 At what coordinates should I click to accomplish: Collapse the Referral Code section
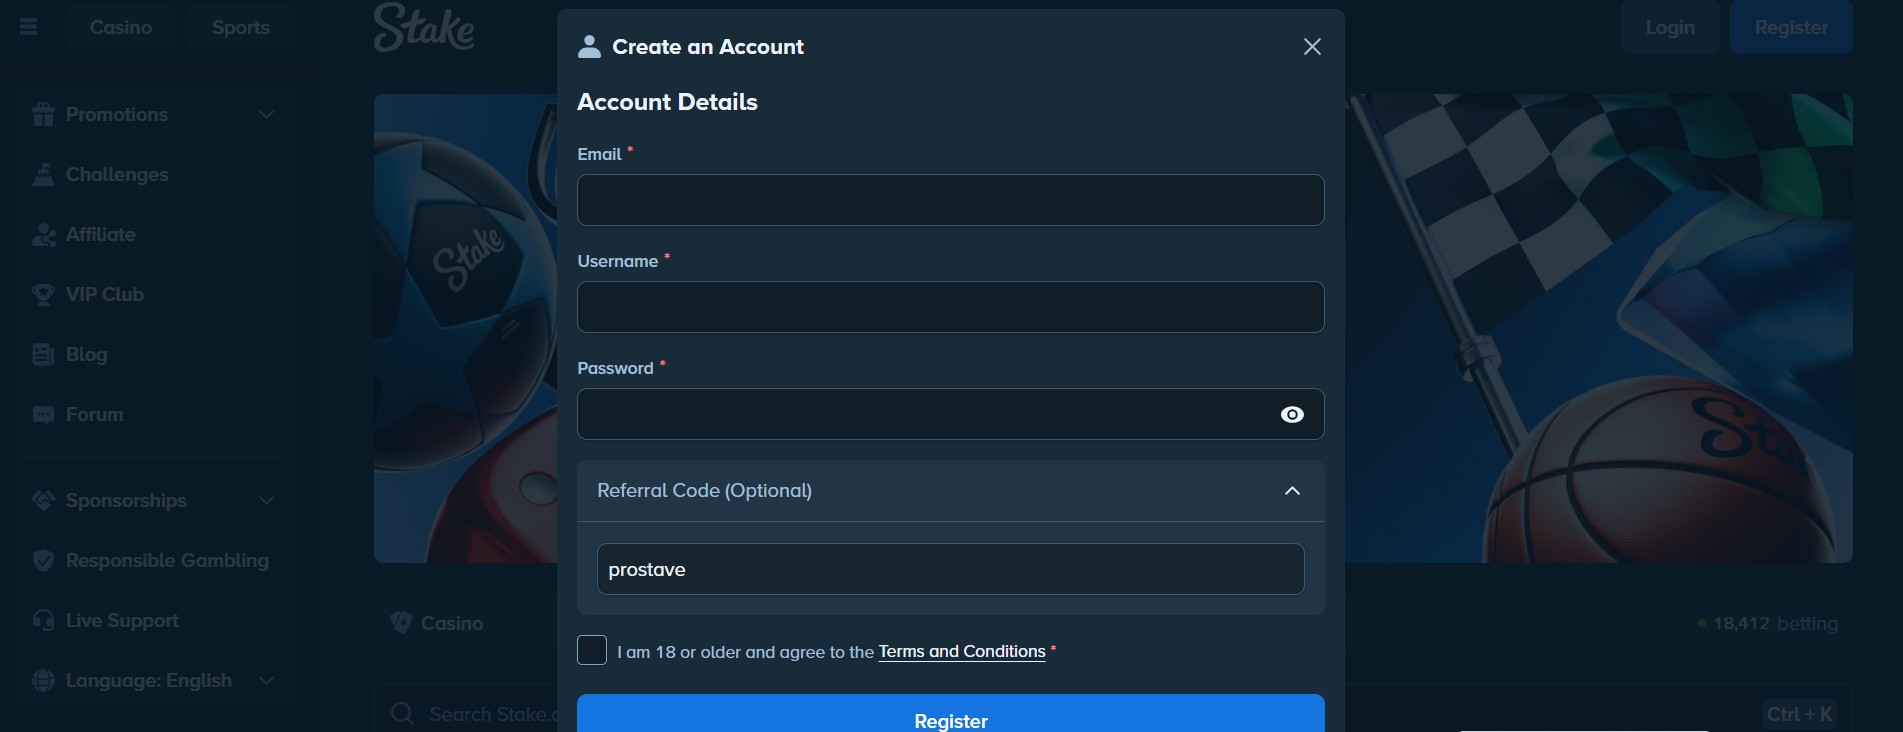pyautogui.click(x=1292, y=490)
